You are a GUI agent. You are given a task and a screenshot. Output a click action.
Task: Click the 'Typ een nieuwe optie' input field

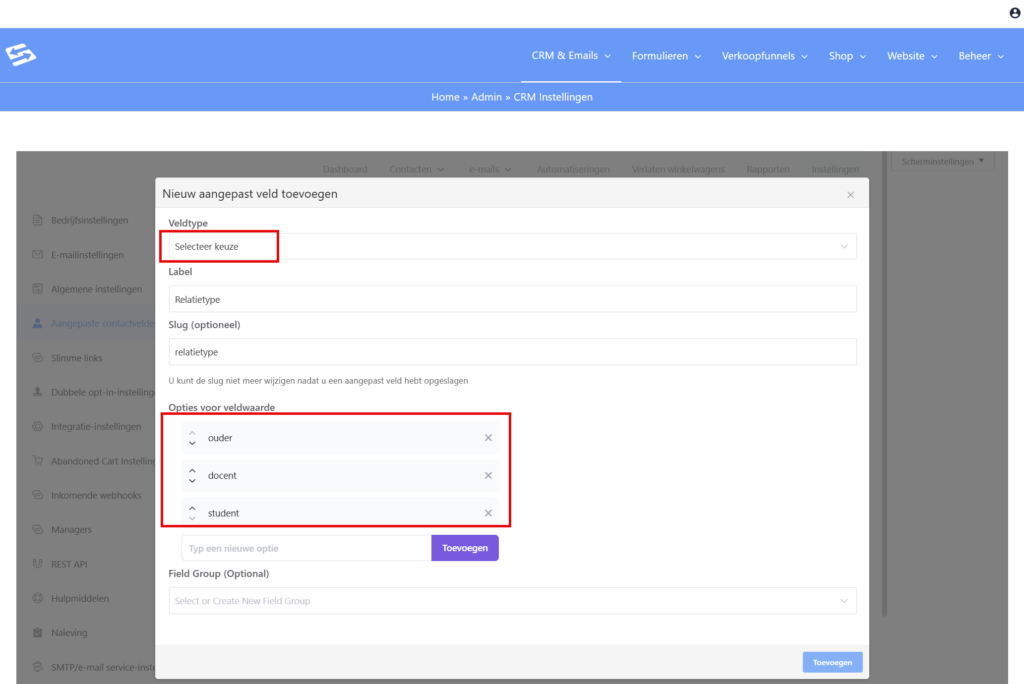306,548
